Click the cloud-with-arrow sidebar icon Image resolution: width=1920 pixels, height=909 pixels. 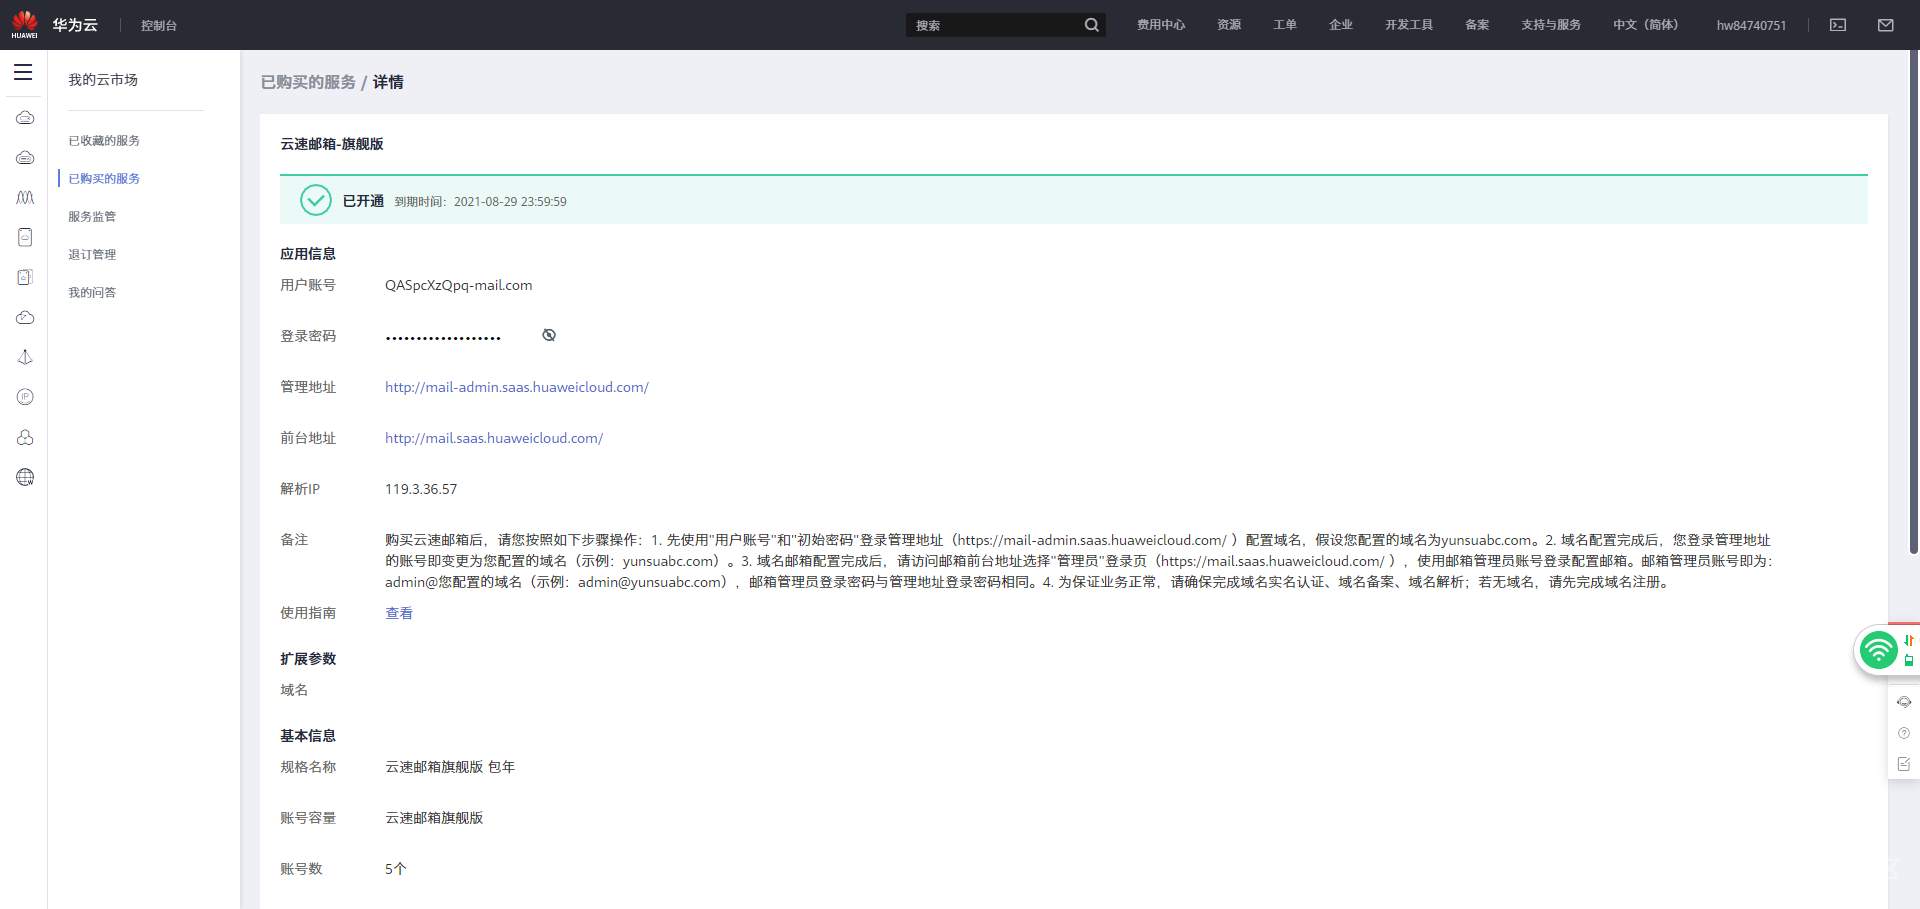pyautogui.click(x=25, y=318)
